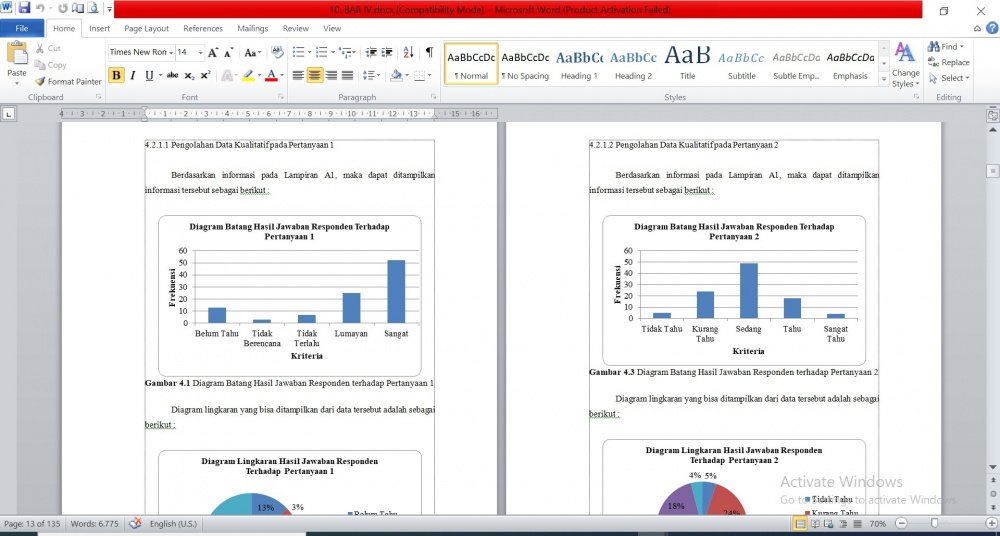The image size is (1000, 536).
Task: Switch to Outline view in the status bar
Action: [843, 524]
